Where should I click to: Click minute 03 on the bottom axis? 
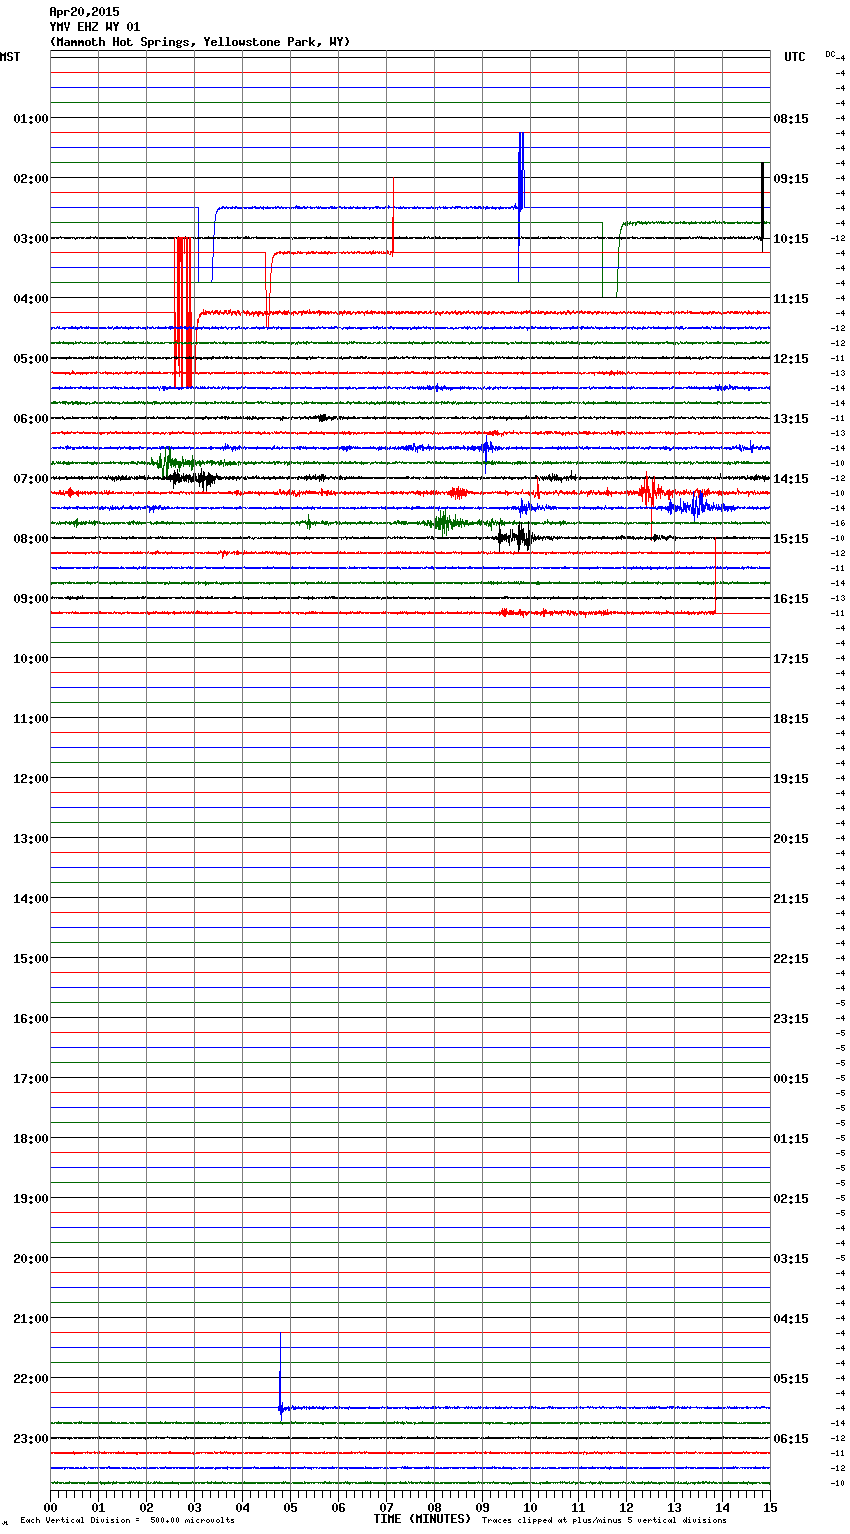pos(194,1507)
